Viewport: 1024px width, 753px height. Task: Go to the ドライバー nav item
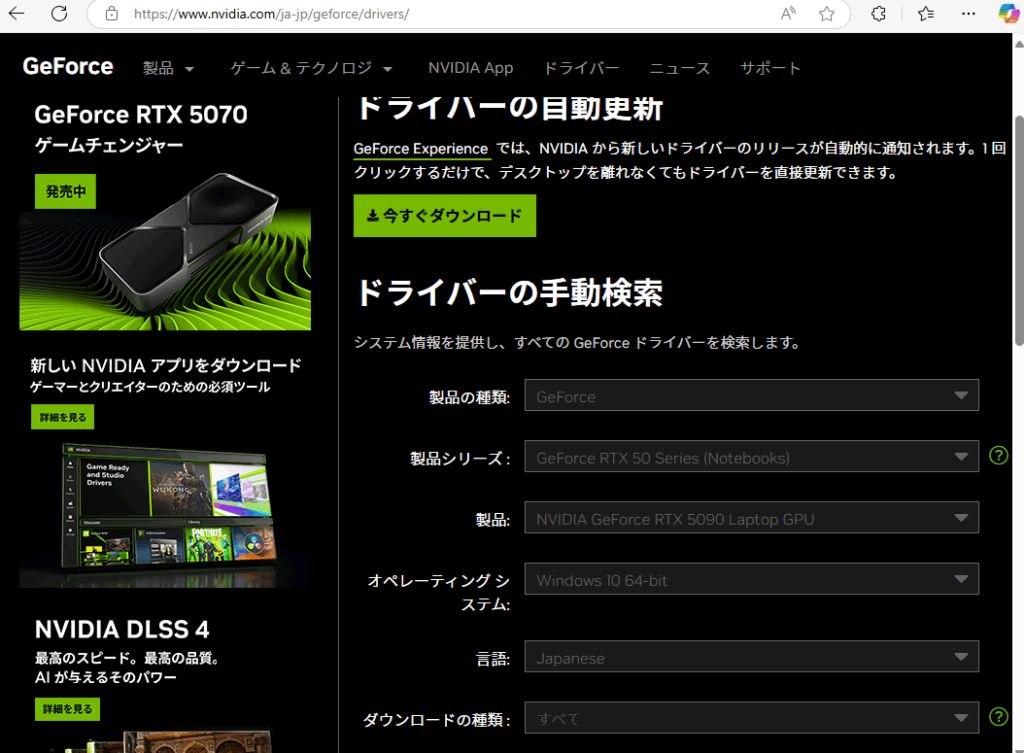[x=581, y=68]
